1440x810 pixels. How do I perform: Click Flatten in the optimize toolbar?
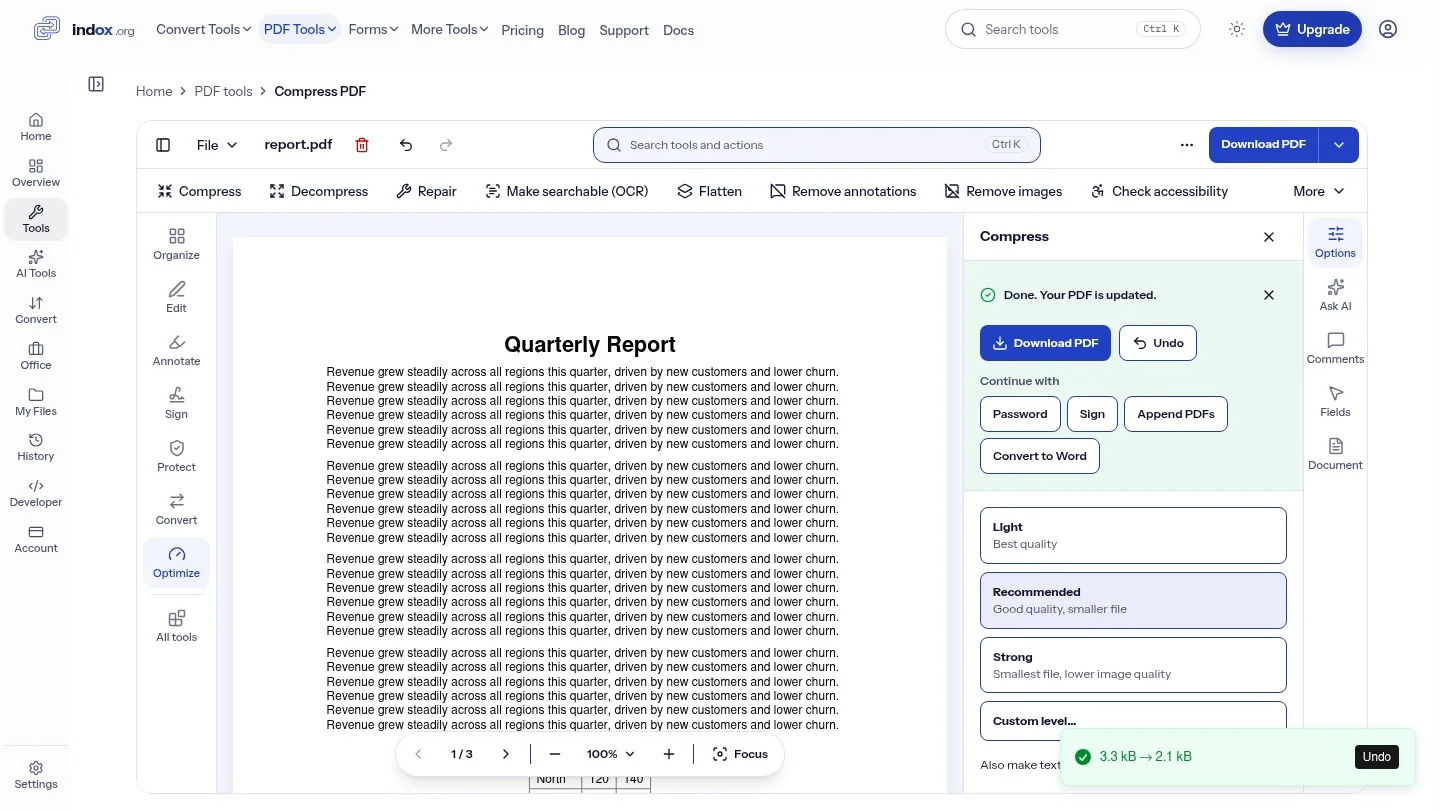coord(709,191)
